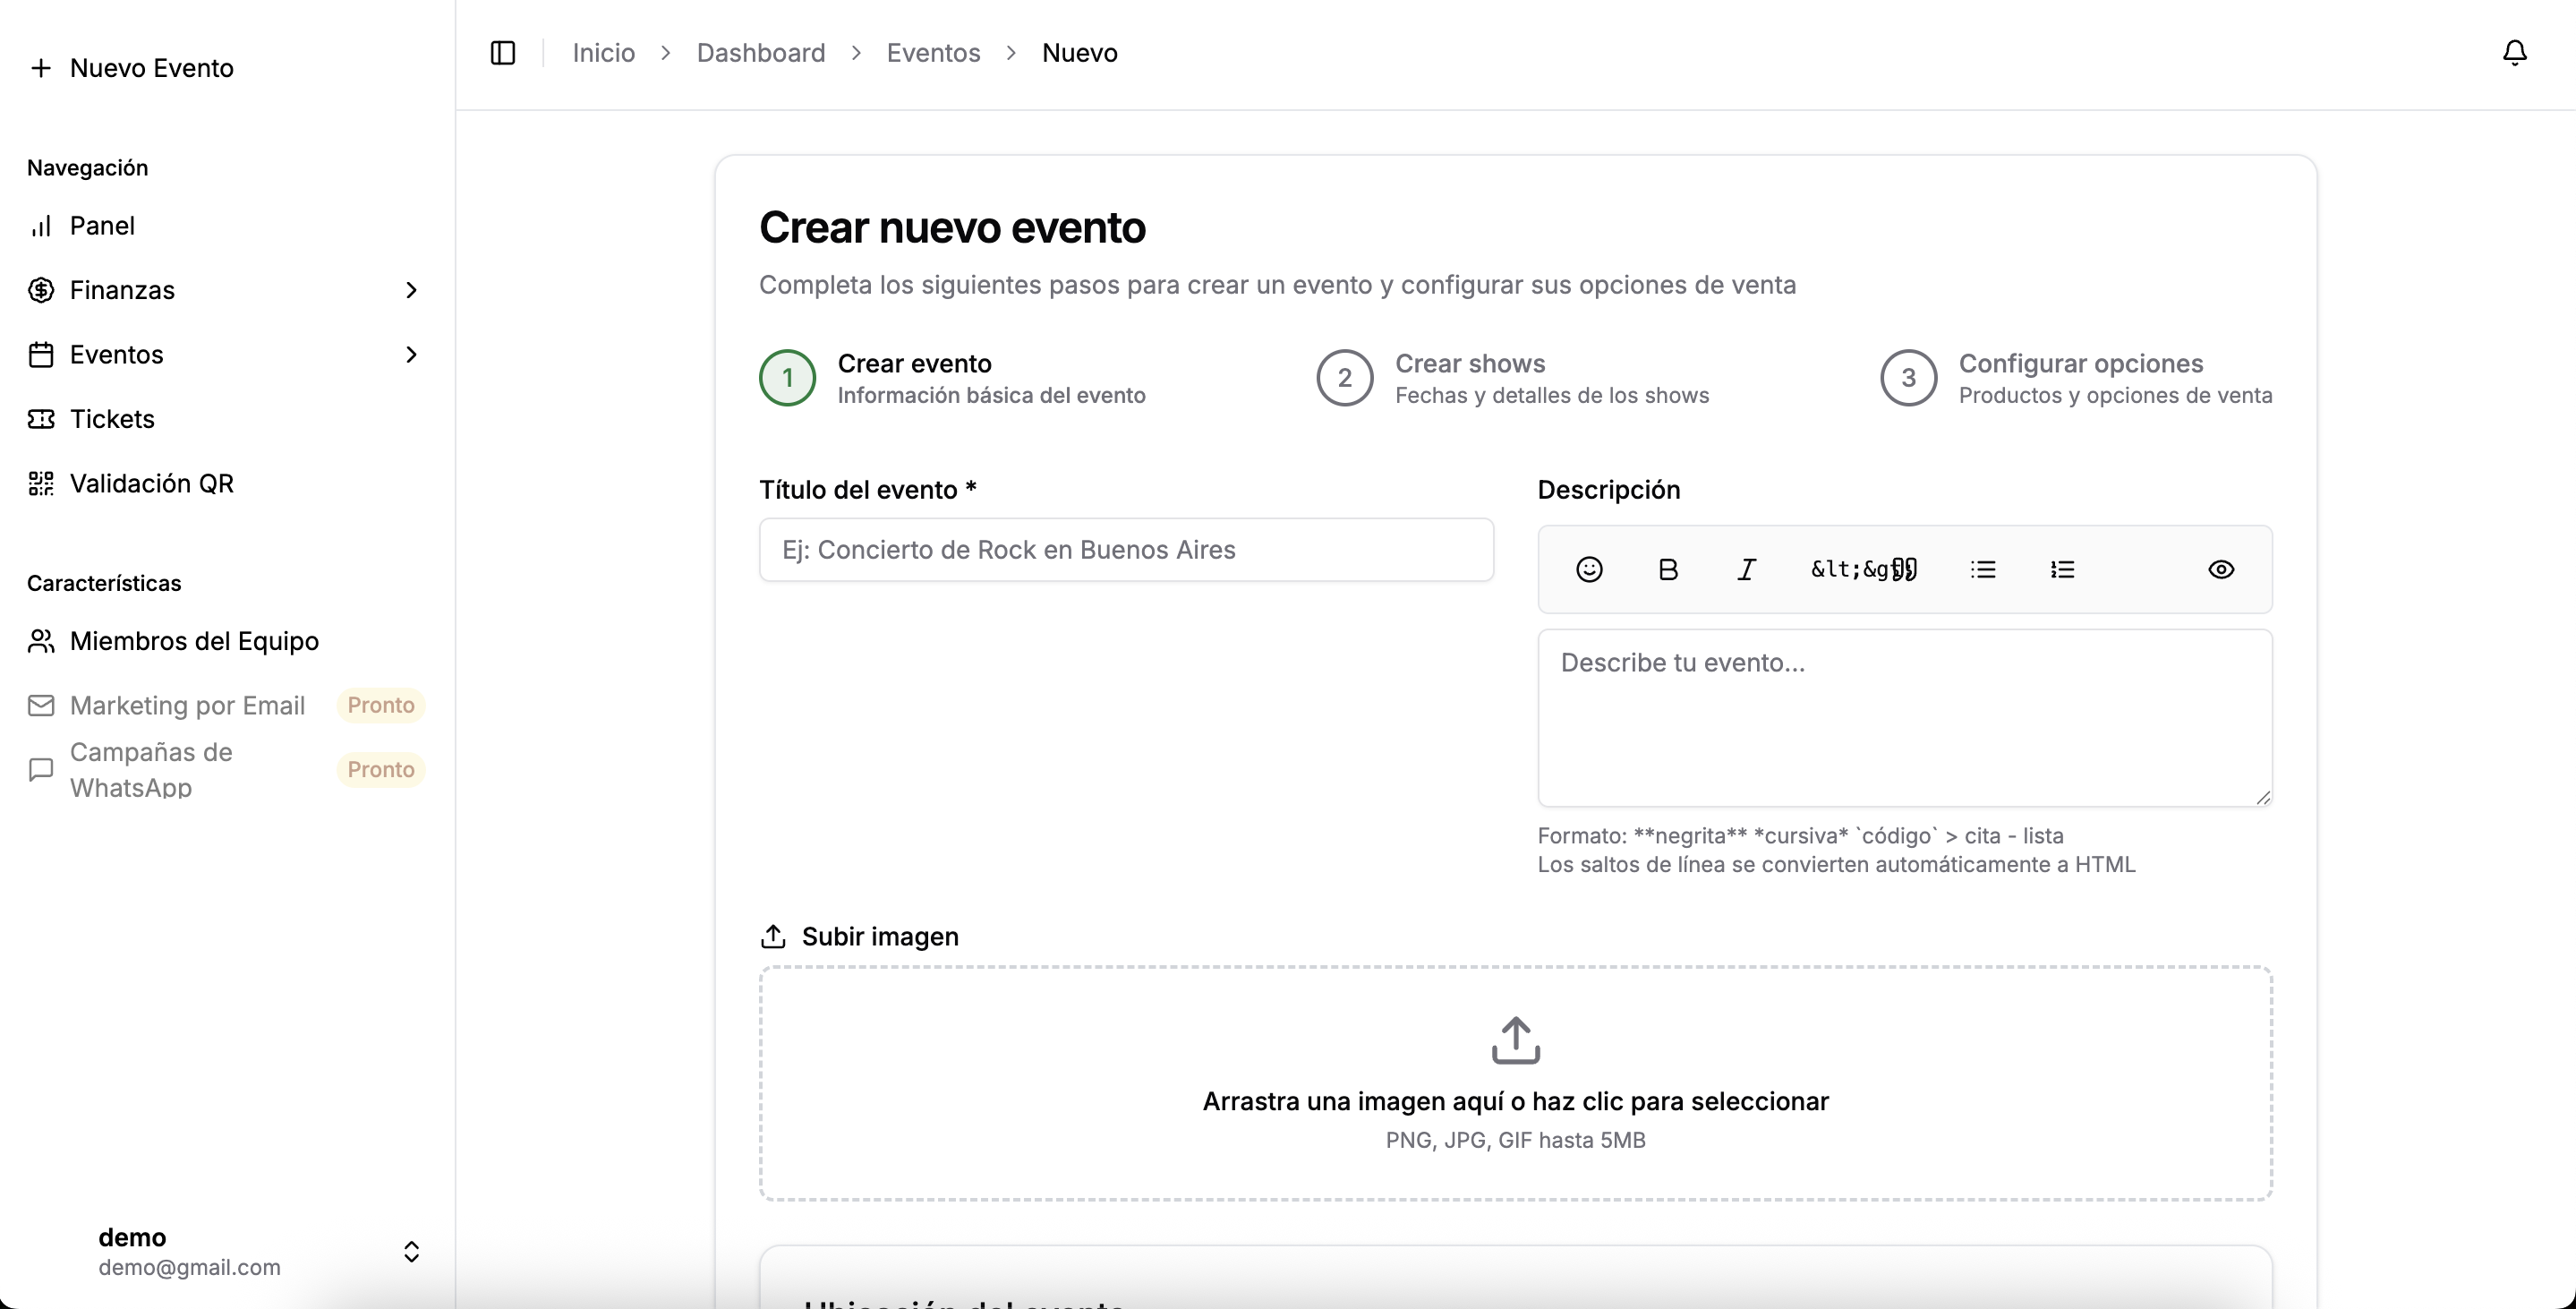Apply italic formatting in description toolbar
Viewport: 2576px width, 1309px height.
pos(1746,570)
